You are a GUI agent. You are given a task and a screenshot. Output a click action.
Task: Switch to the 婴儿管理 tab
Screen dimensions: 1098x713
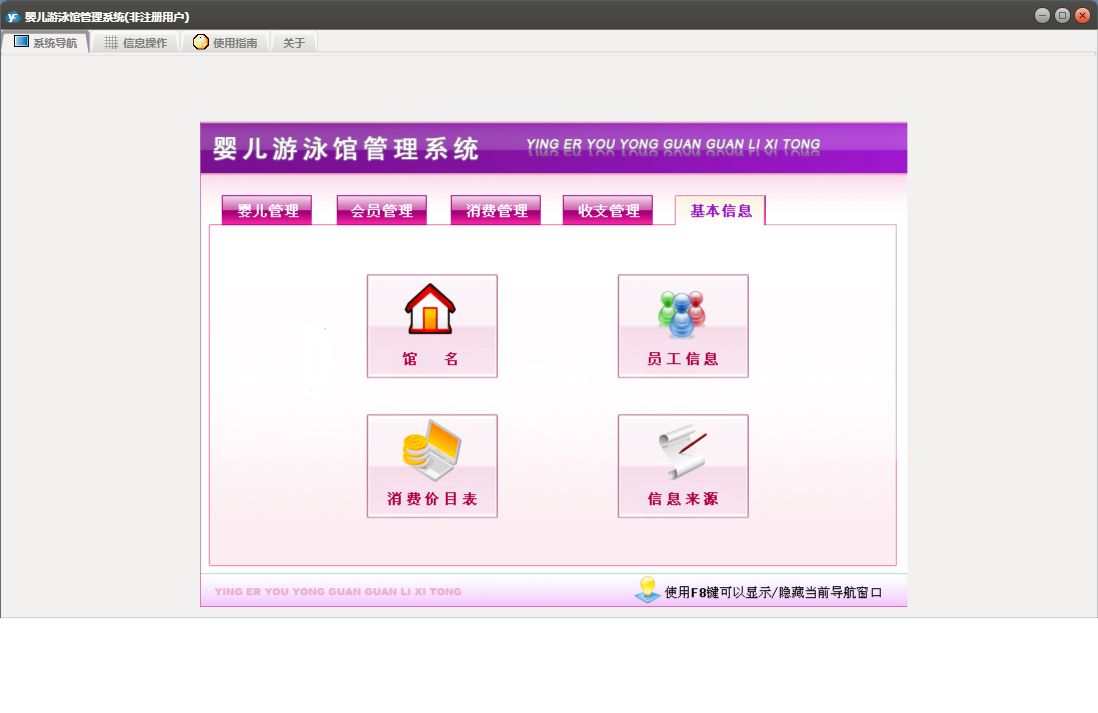267,210
